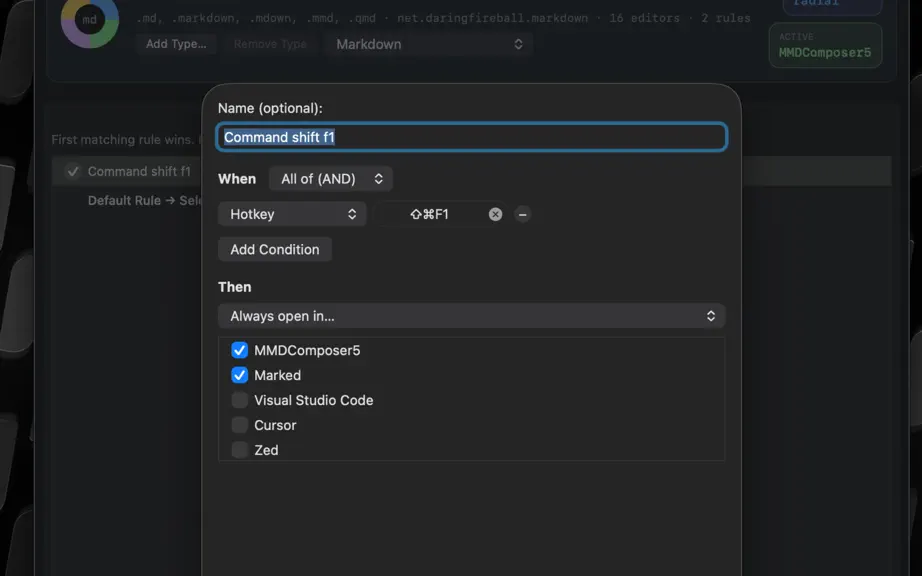Open the Always open in... dropdown

(472, 316)
